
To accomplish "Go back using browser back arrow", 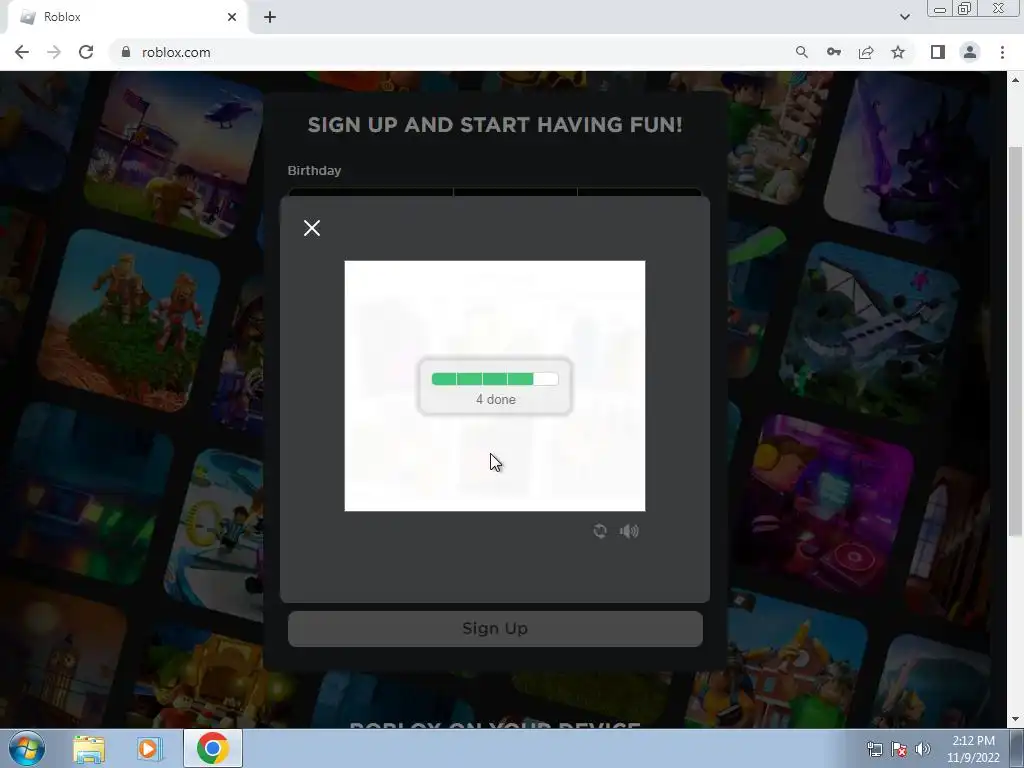I will coord(22,52).
